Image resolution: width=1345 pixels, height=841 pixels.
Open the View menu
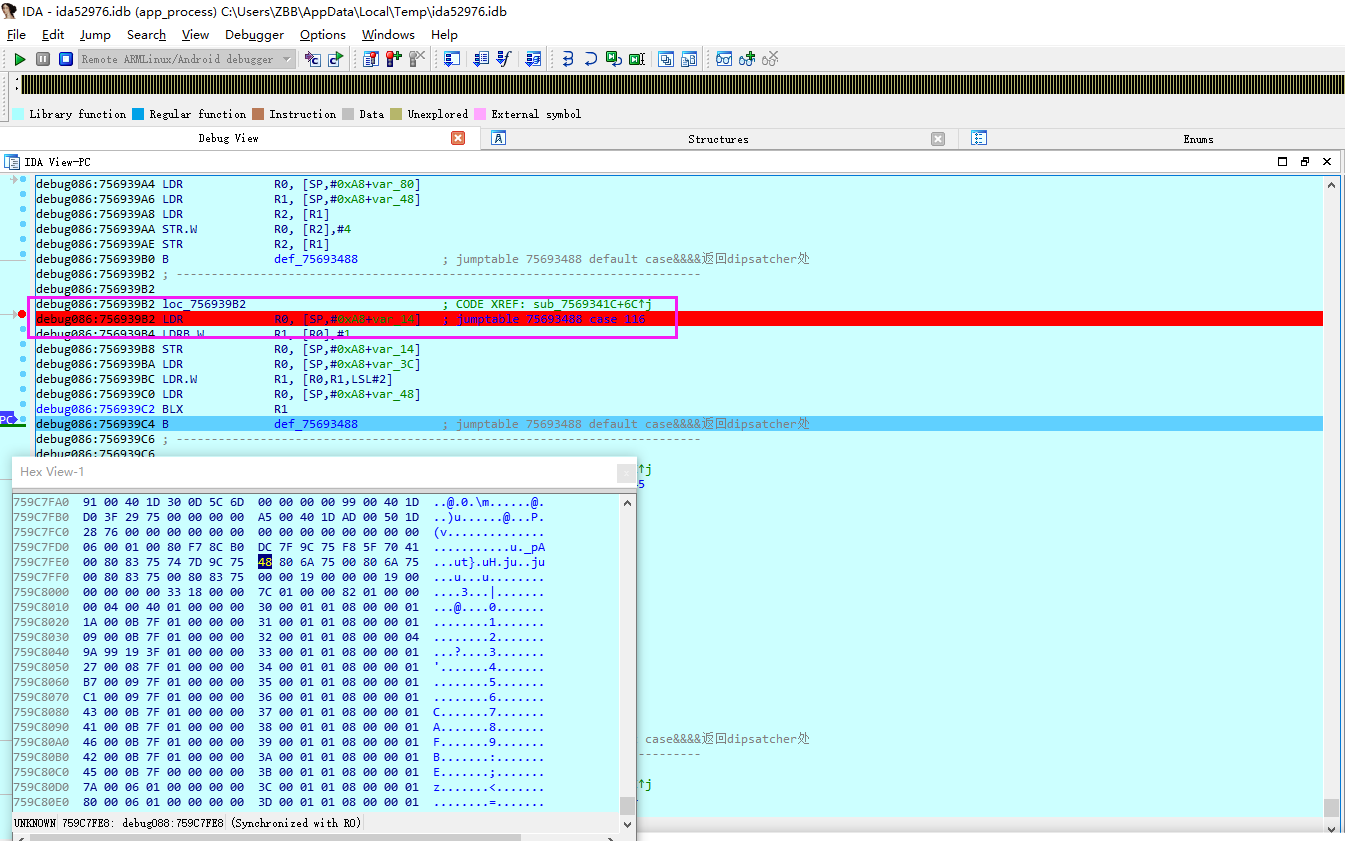click(x=195, y=34)
